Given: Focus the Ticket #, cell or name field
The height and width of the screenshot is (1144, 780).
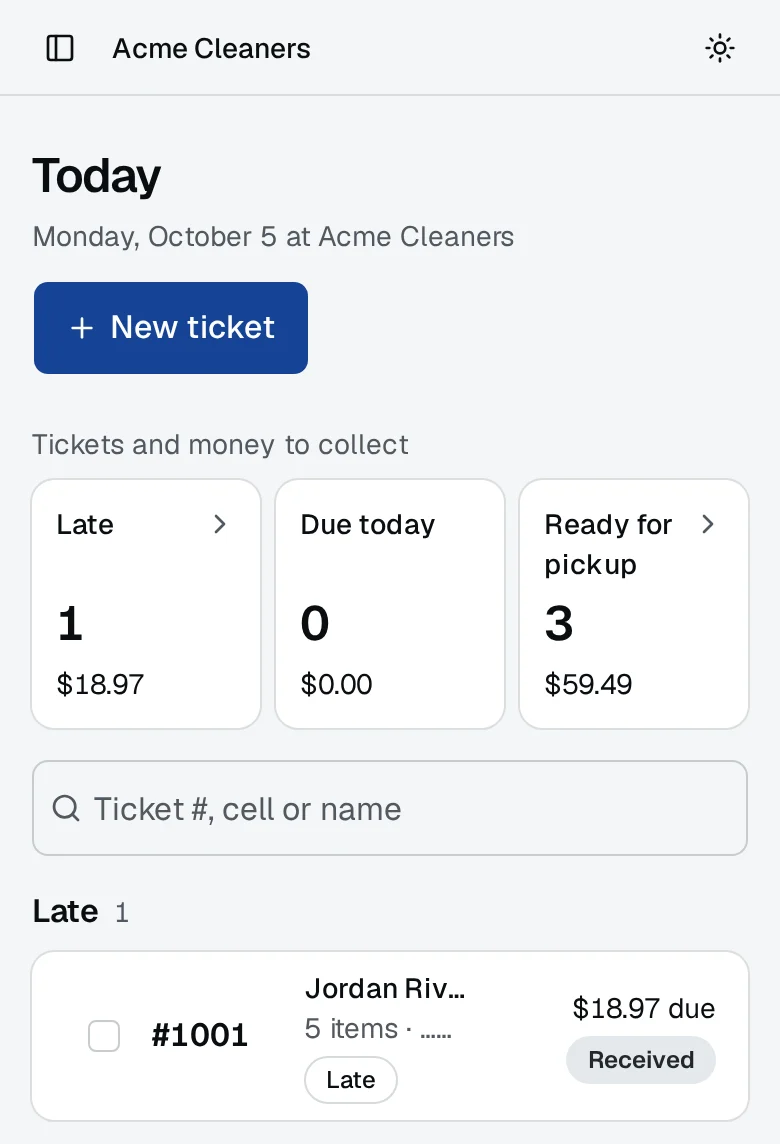Looking at the screenshot, I should click(x=390, y=808).
